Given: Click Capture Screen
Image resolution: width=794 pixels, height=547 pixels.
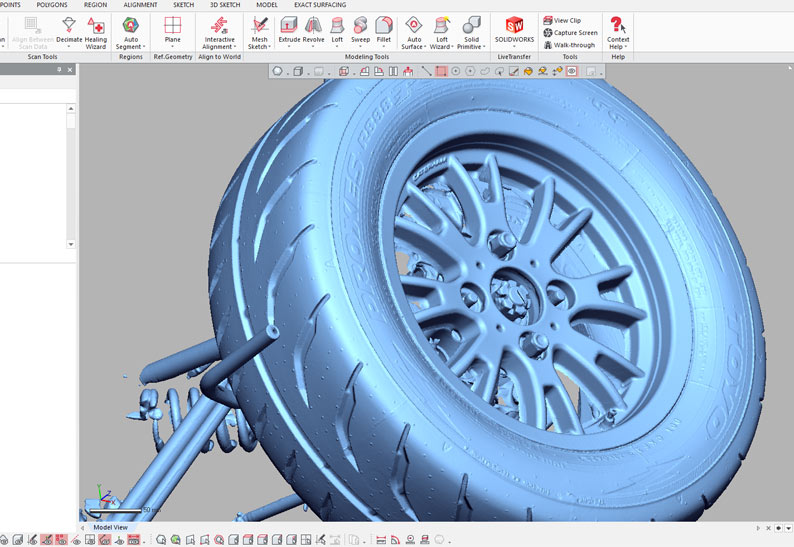Looking at the screenshot, I should click(570, 32).
